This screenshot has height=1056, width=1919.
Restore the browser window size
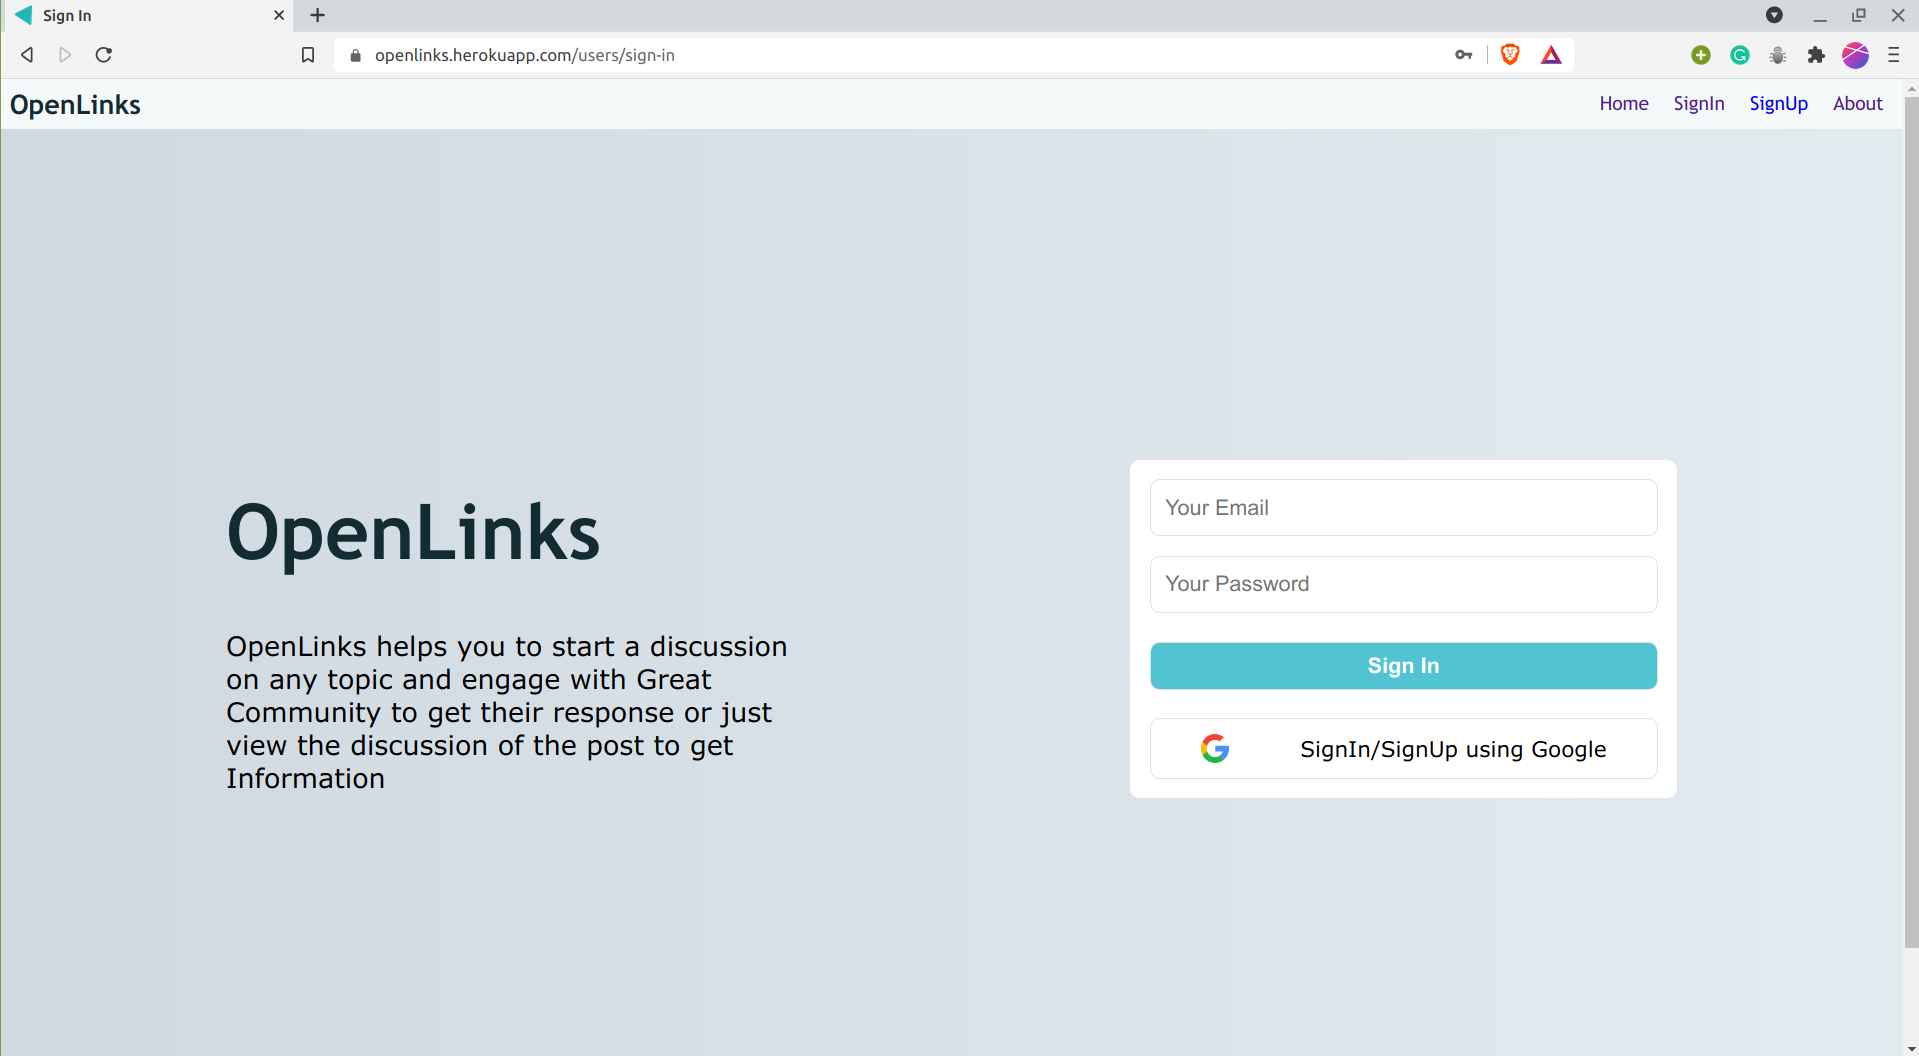(x=1858, y=15)
